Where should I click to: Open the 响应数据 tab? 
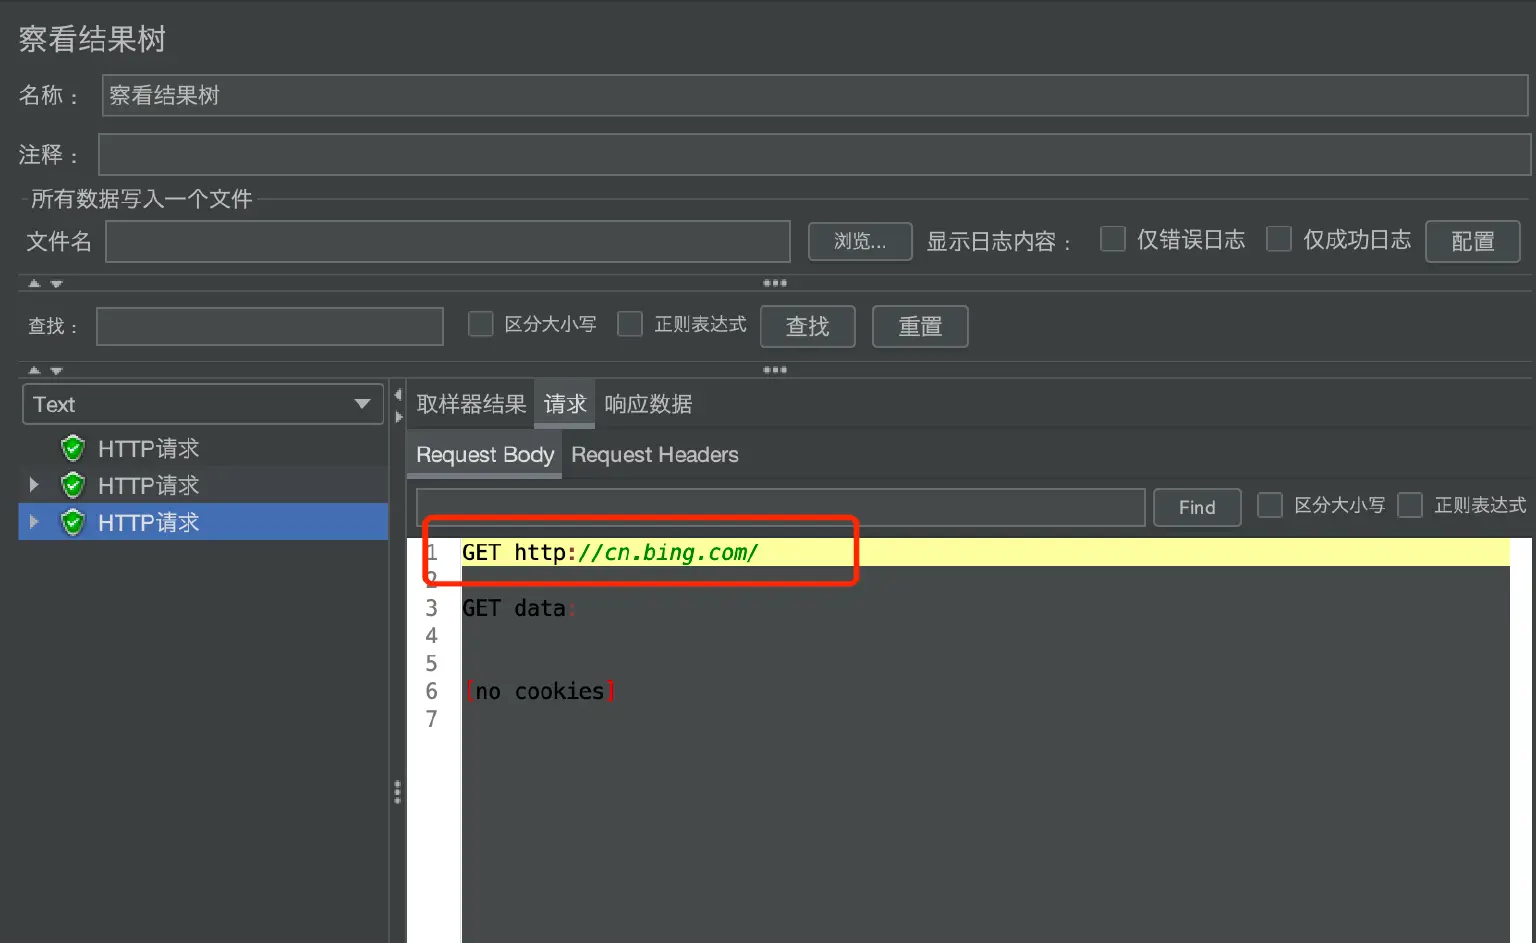click(648, 404)
